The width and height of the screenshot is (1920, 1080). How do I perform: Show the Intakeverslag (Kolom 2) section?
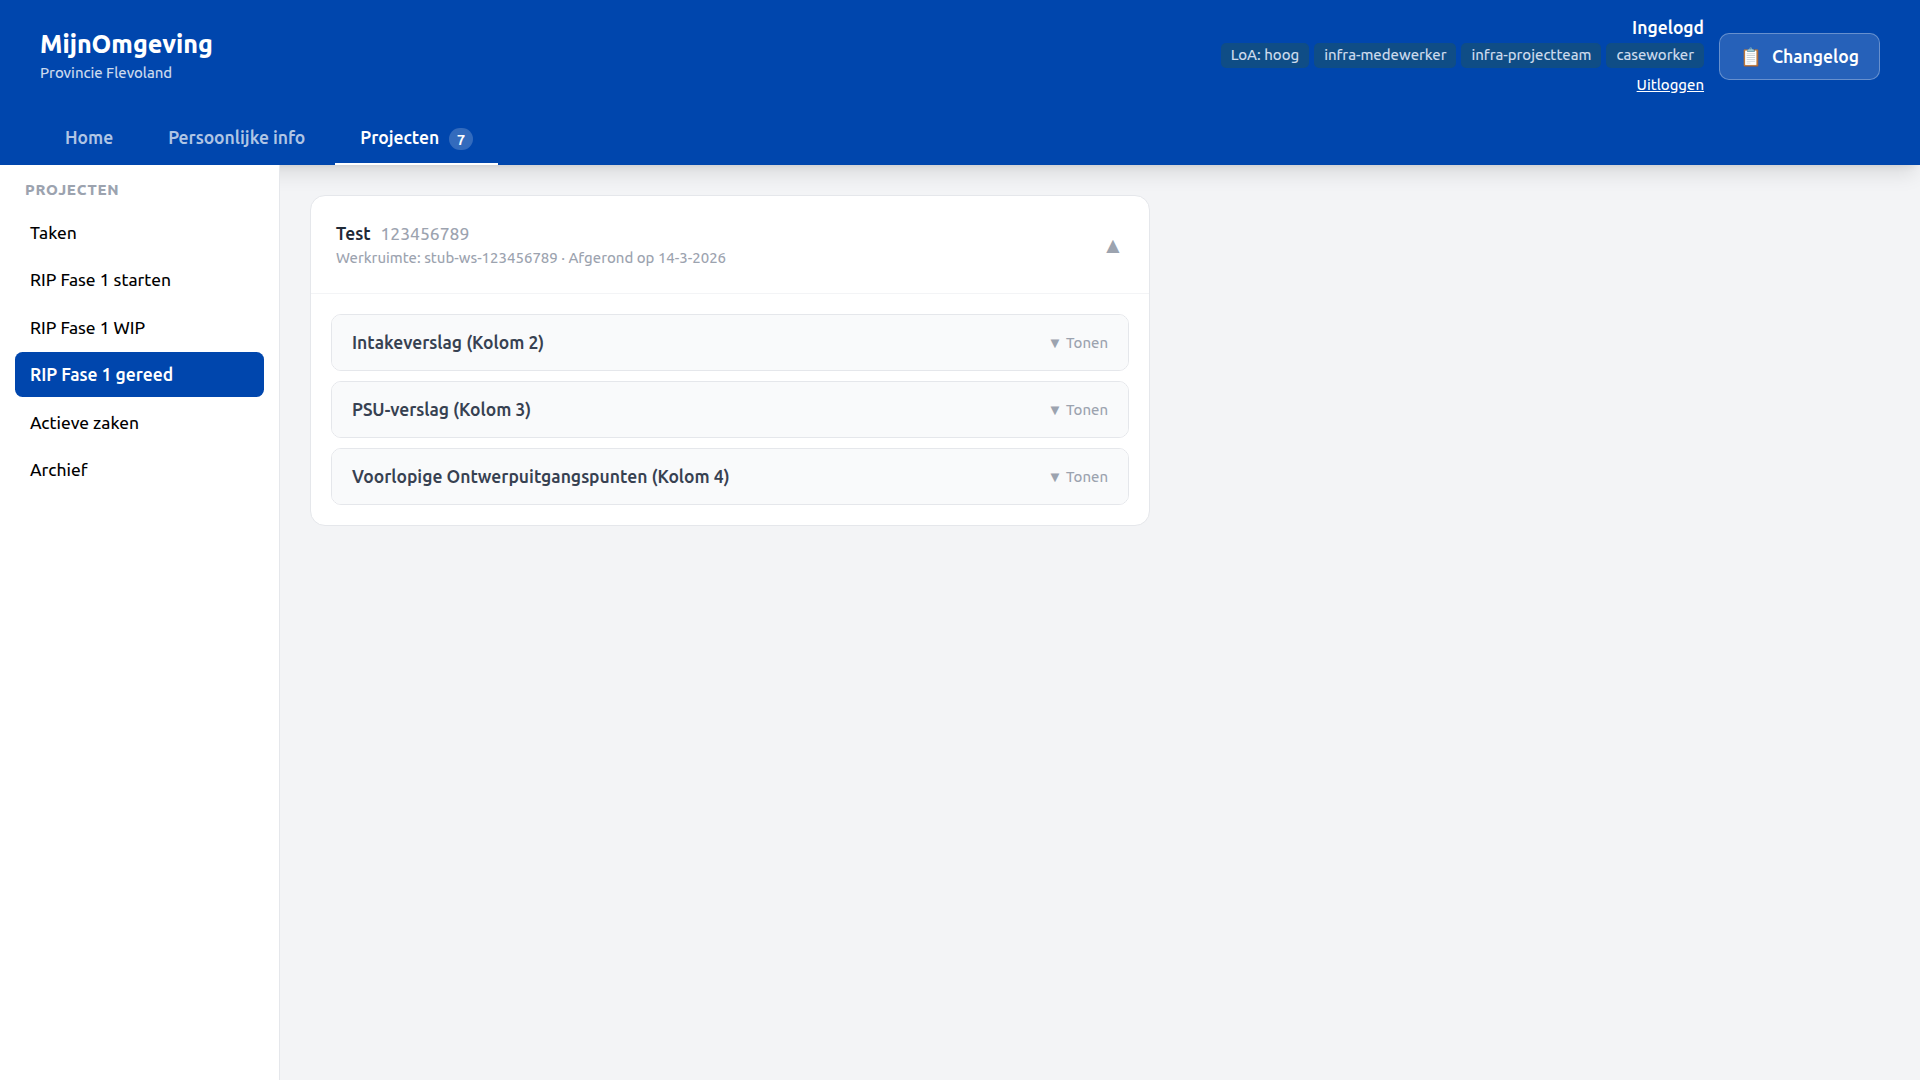pyautogui.click(x=1079, y=342)
